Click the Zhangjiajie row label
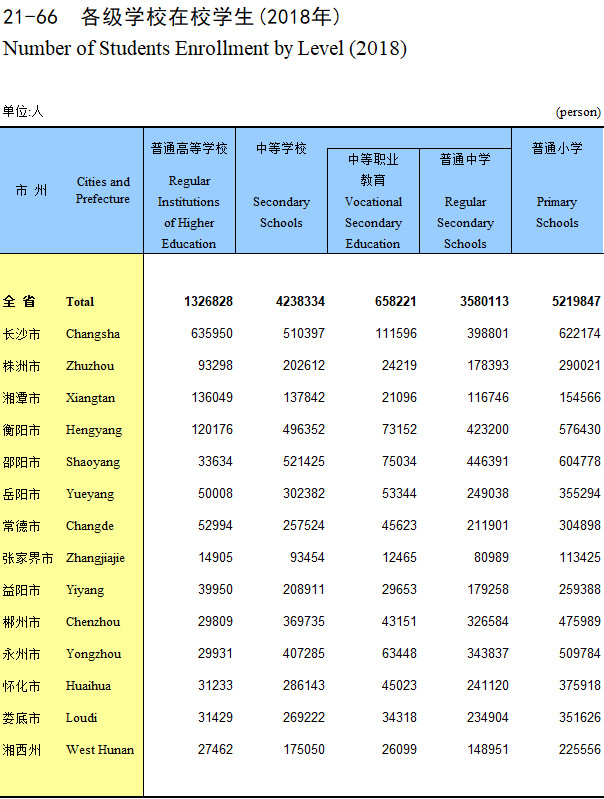This screenshot has height=799, width=604. 95,558
